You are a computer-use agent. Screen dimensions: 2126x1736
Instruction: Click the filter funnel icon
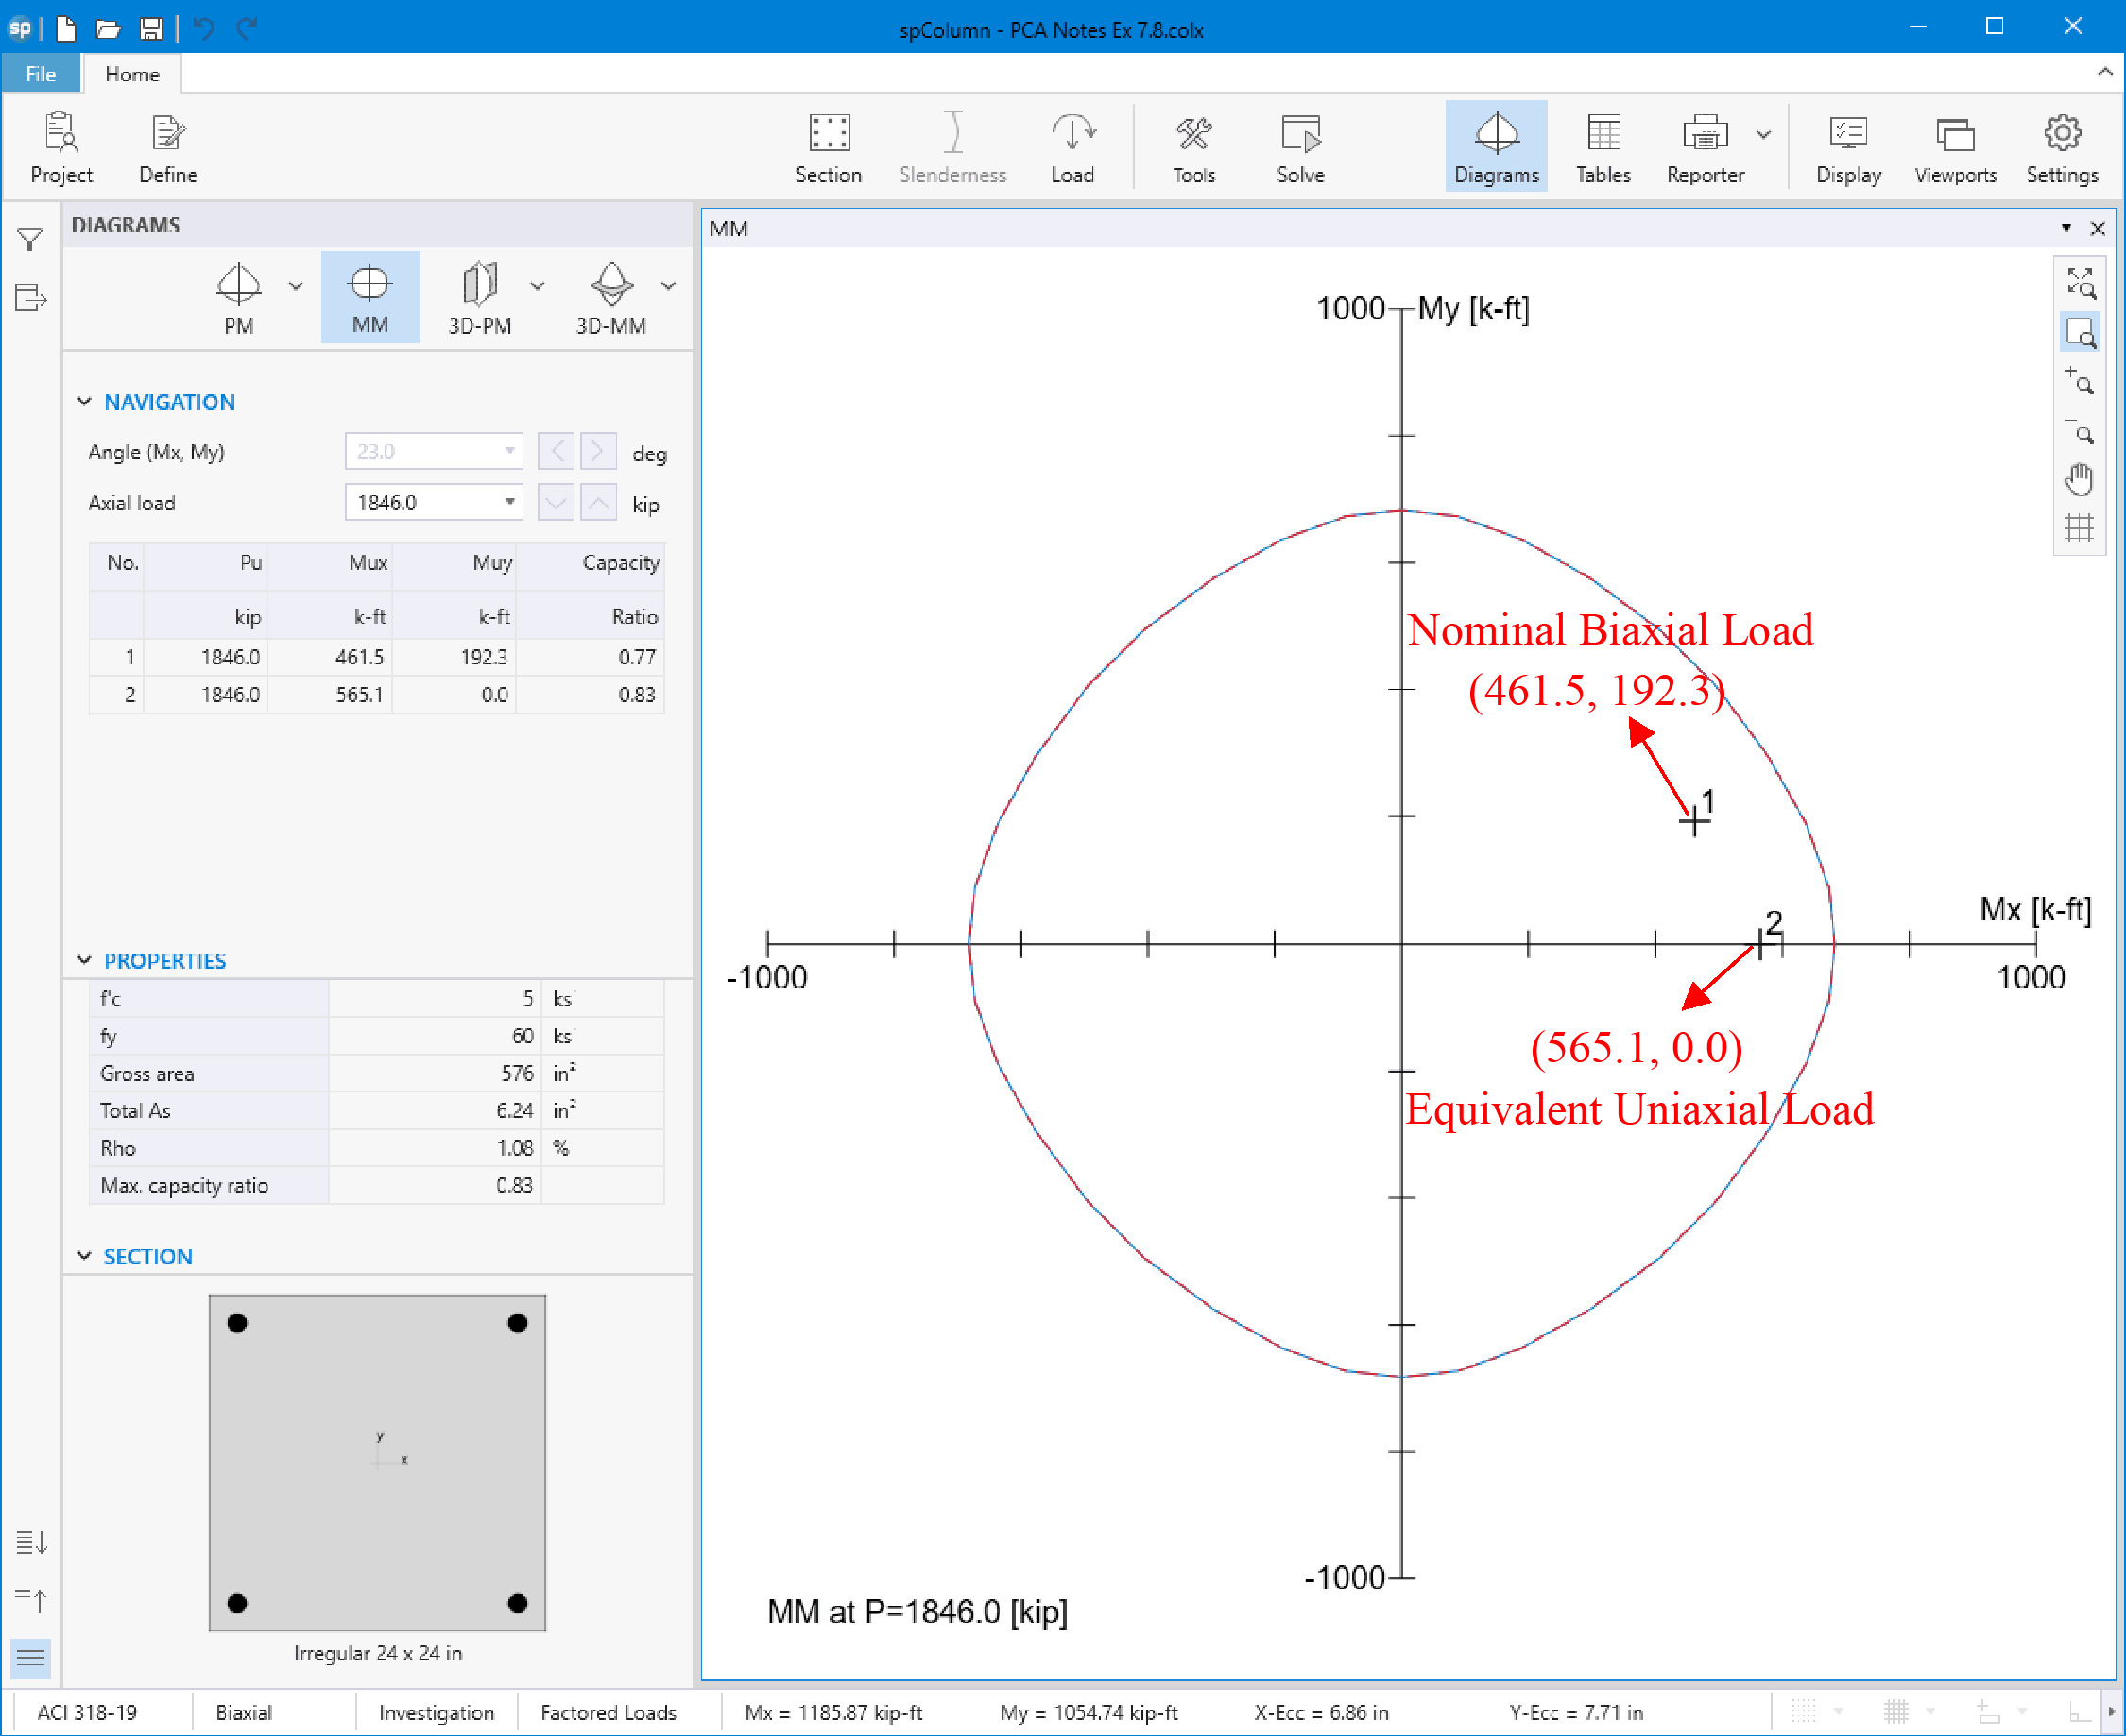click(x=30, y=239)
